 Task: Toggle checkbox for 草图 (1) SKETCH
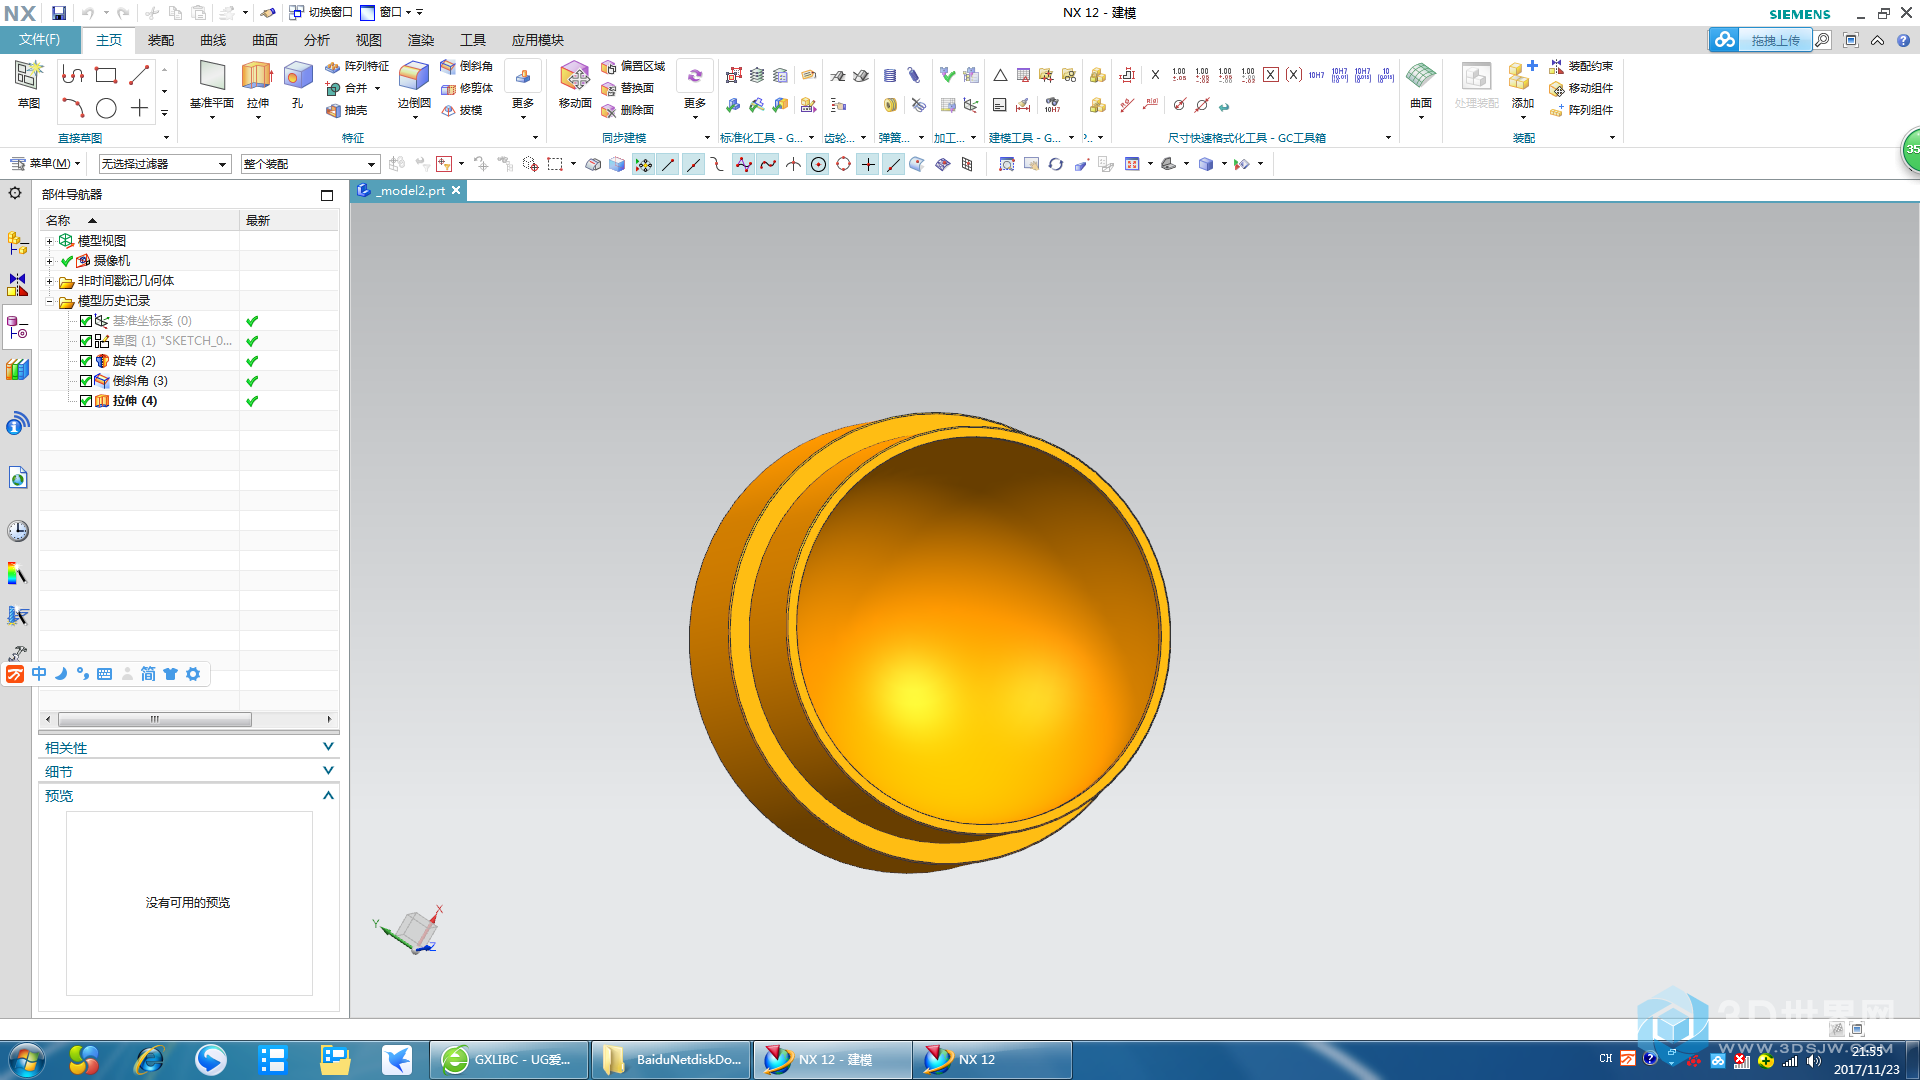(x=86, y=341)
